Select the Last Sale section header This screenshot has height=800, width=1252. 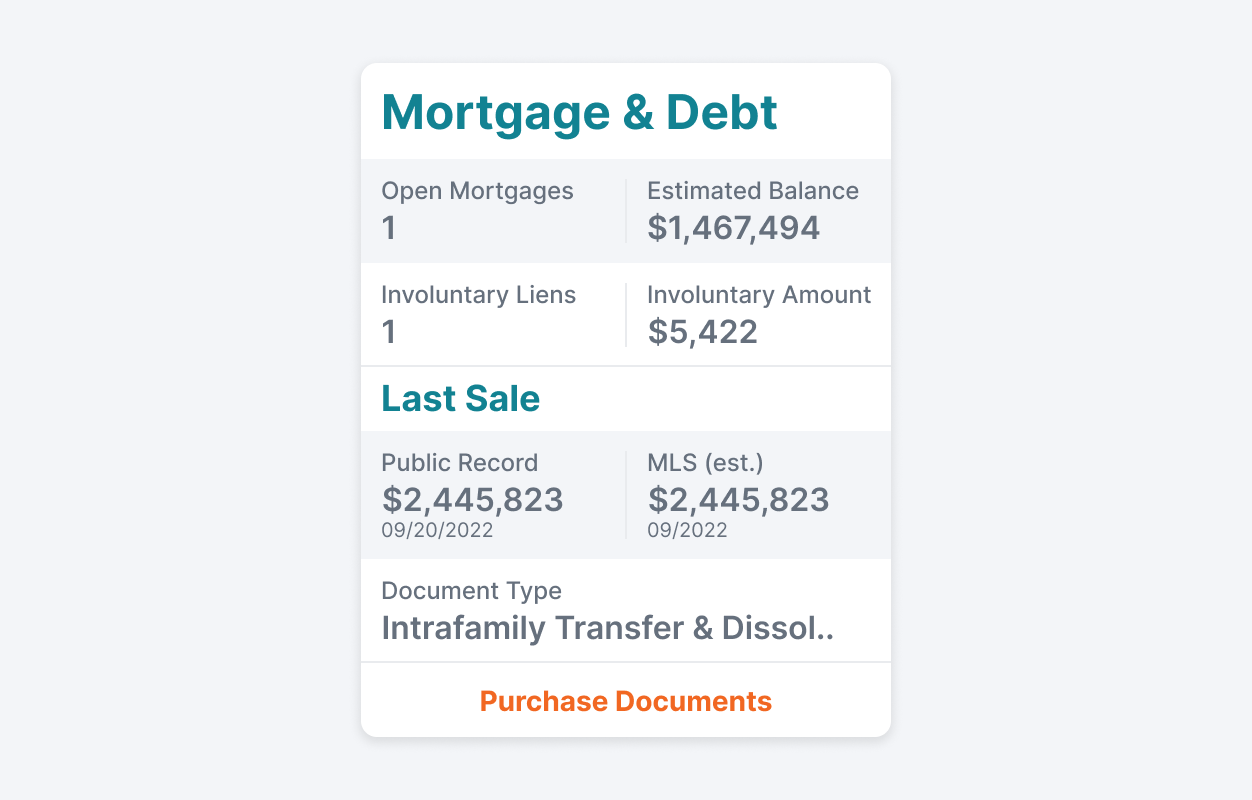(x=460, y=398)
